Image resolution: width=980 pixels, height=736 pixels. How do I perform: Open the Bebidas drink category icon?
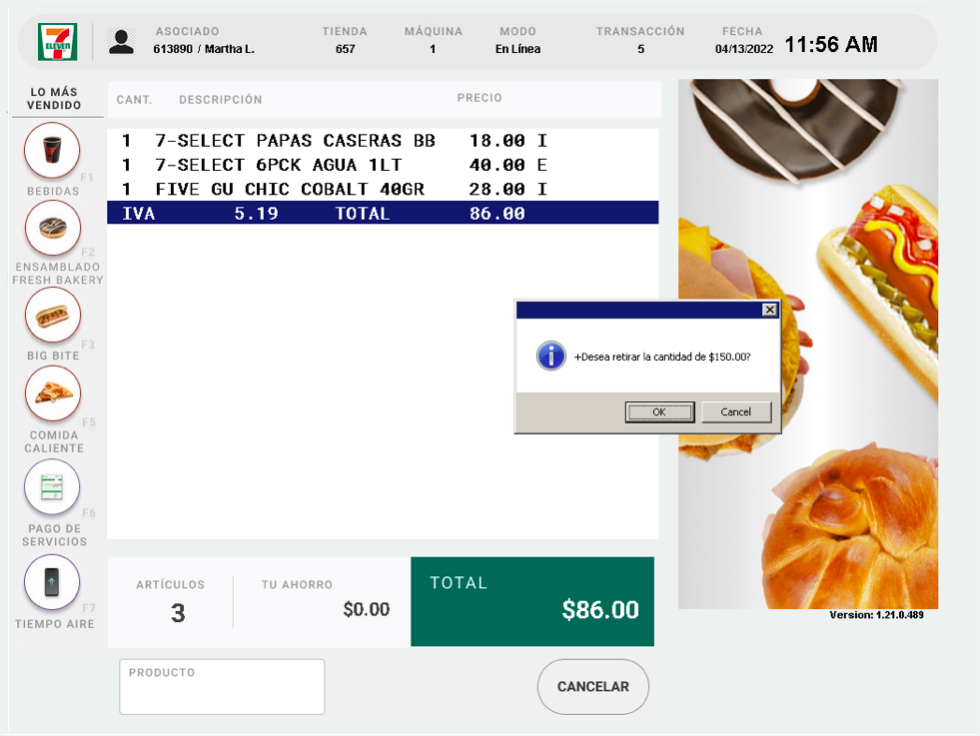tap(52, 151)
